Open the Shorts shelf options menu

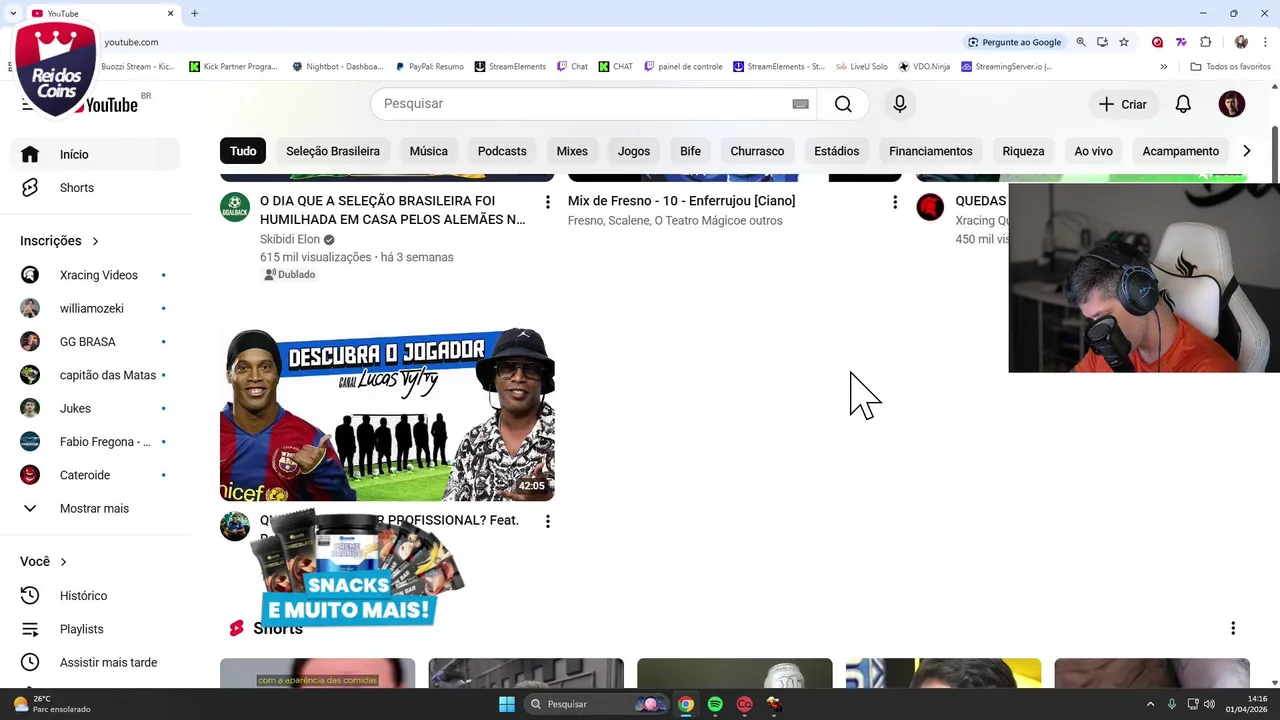click(x=1233, y=628)
